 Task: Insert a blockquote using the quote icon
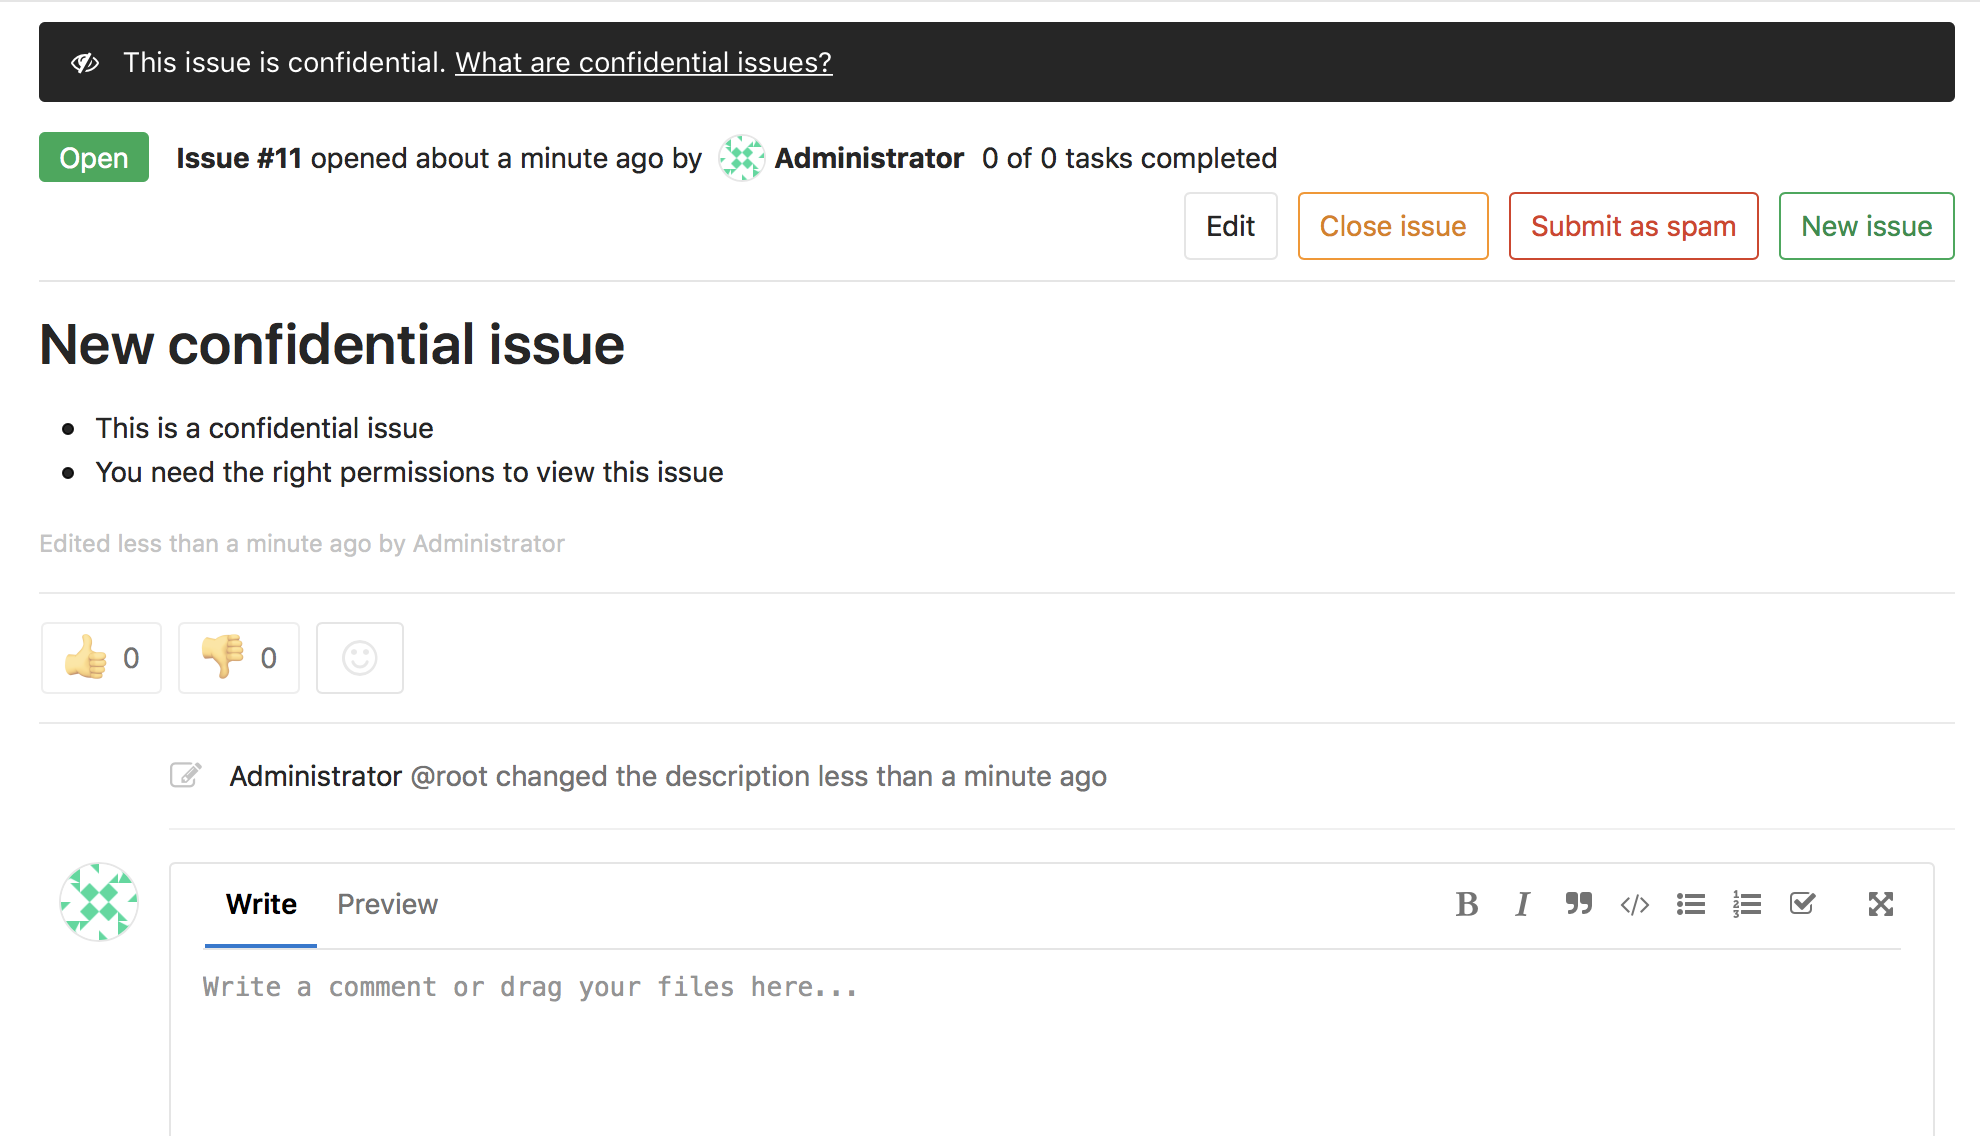pyautogui.click(x=1578, y=904)
